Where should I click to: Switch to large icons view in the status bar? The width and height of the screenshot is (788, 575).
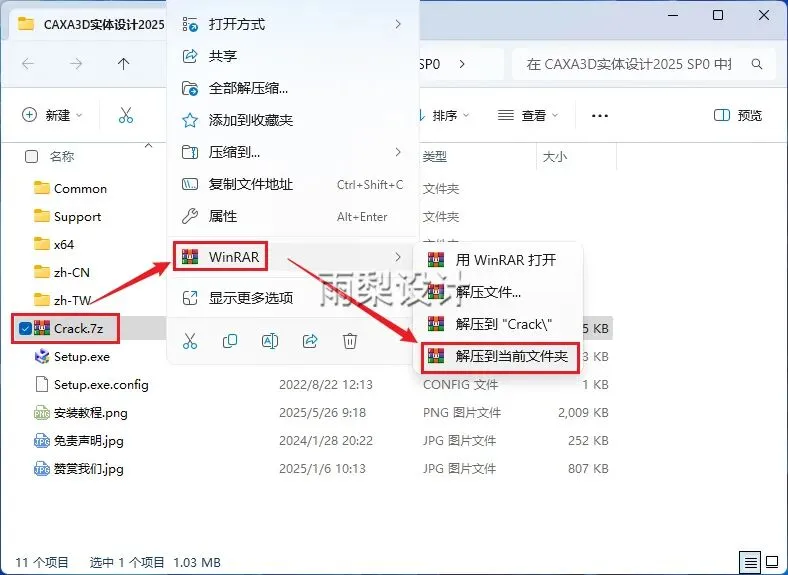(772, 562)
